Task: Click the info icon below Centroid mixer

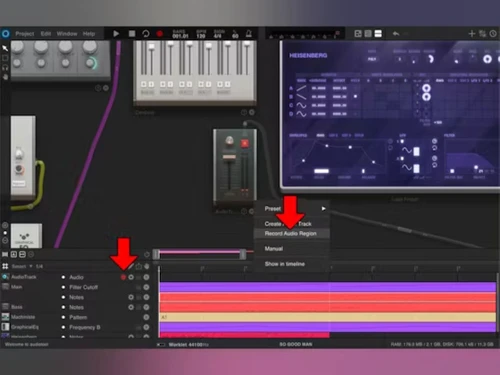Action: (x=244, y=113)
